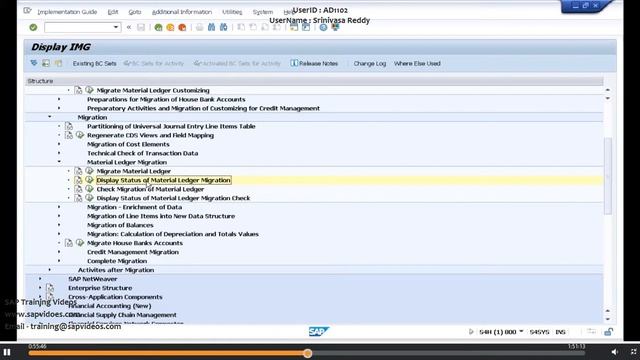This screenshot has height=360, width=640.
Task: Expand the status bar triangle arrow
Action: coord(471,332)
